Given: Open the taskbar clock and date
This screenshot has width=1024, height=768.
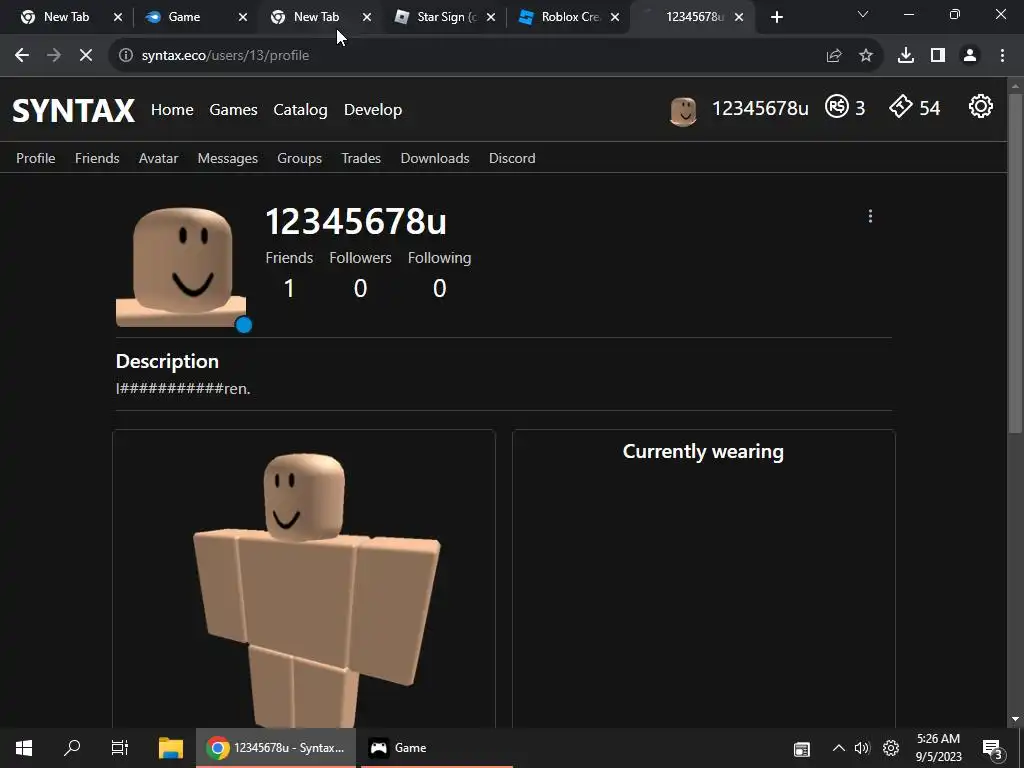Looking at the screenshot, I should pos(938,748).
